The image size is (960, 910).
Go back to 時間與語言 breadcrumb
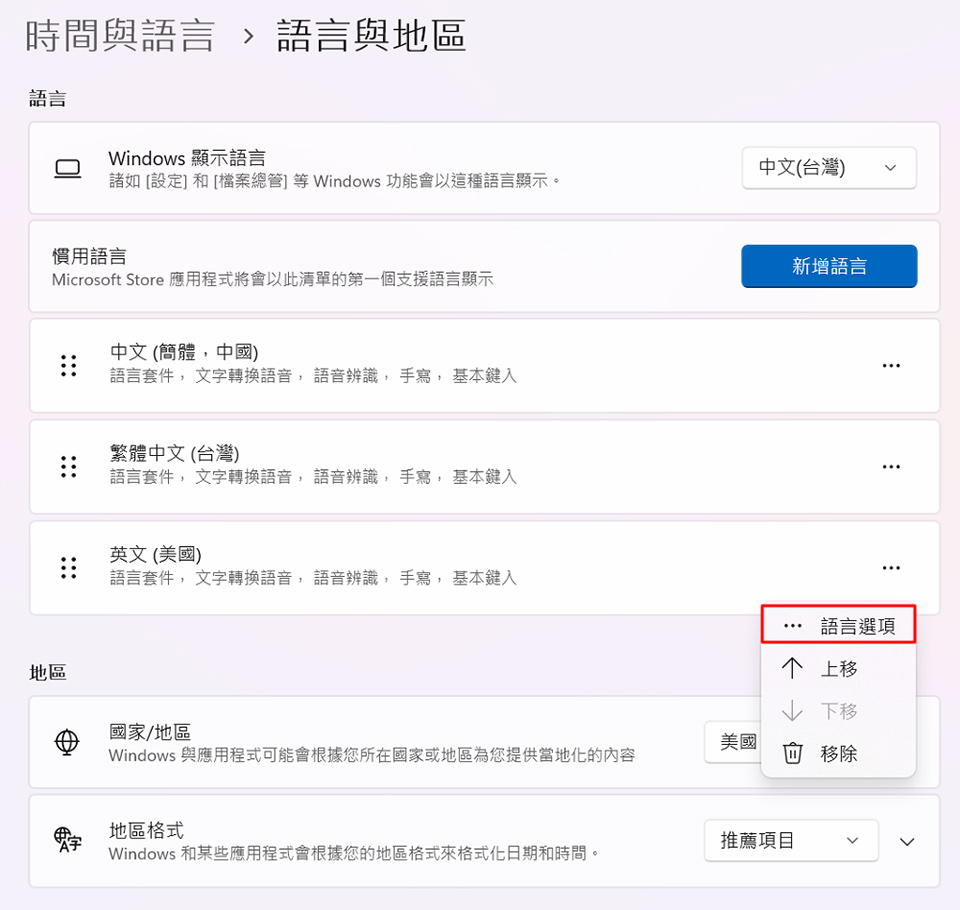tap(120, 37)
